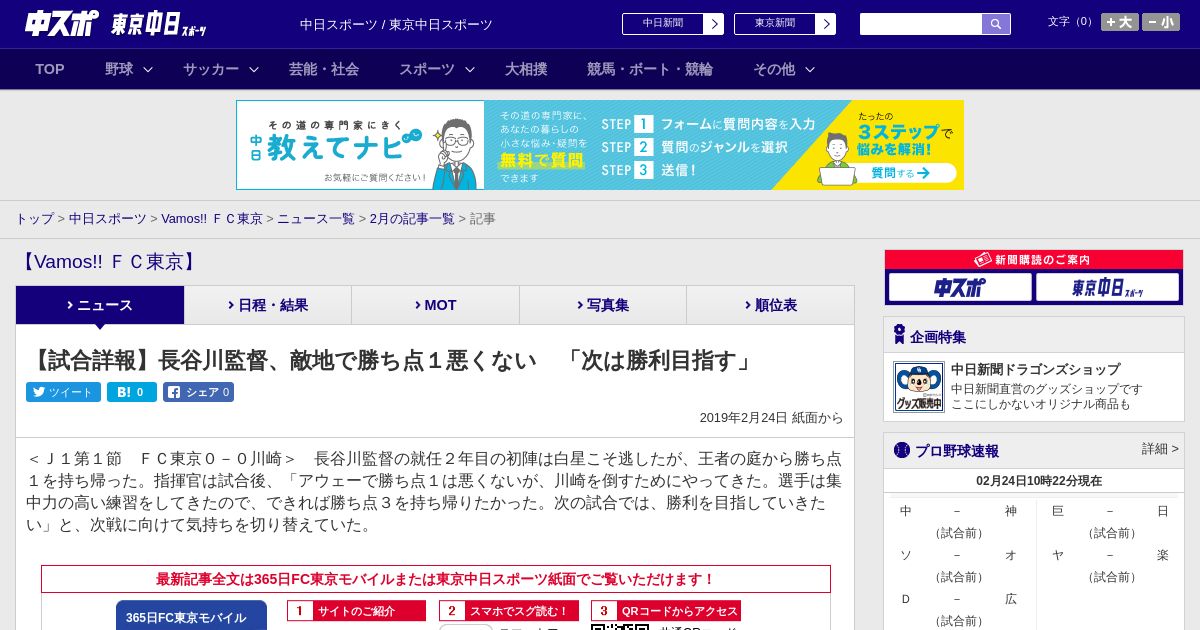Expand the スポーツ navigation menu
Screen dimensions: 1200x630
click(437, 69)
